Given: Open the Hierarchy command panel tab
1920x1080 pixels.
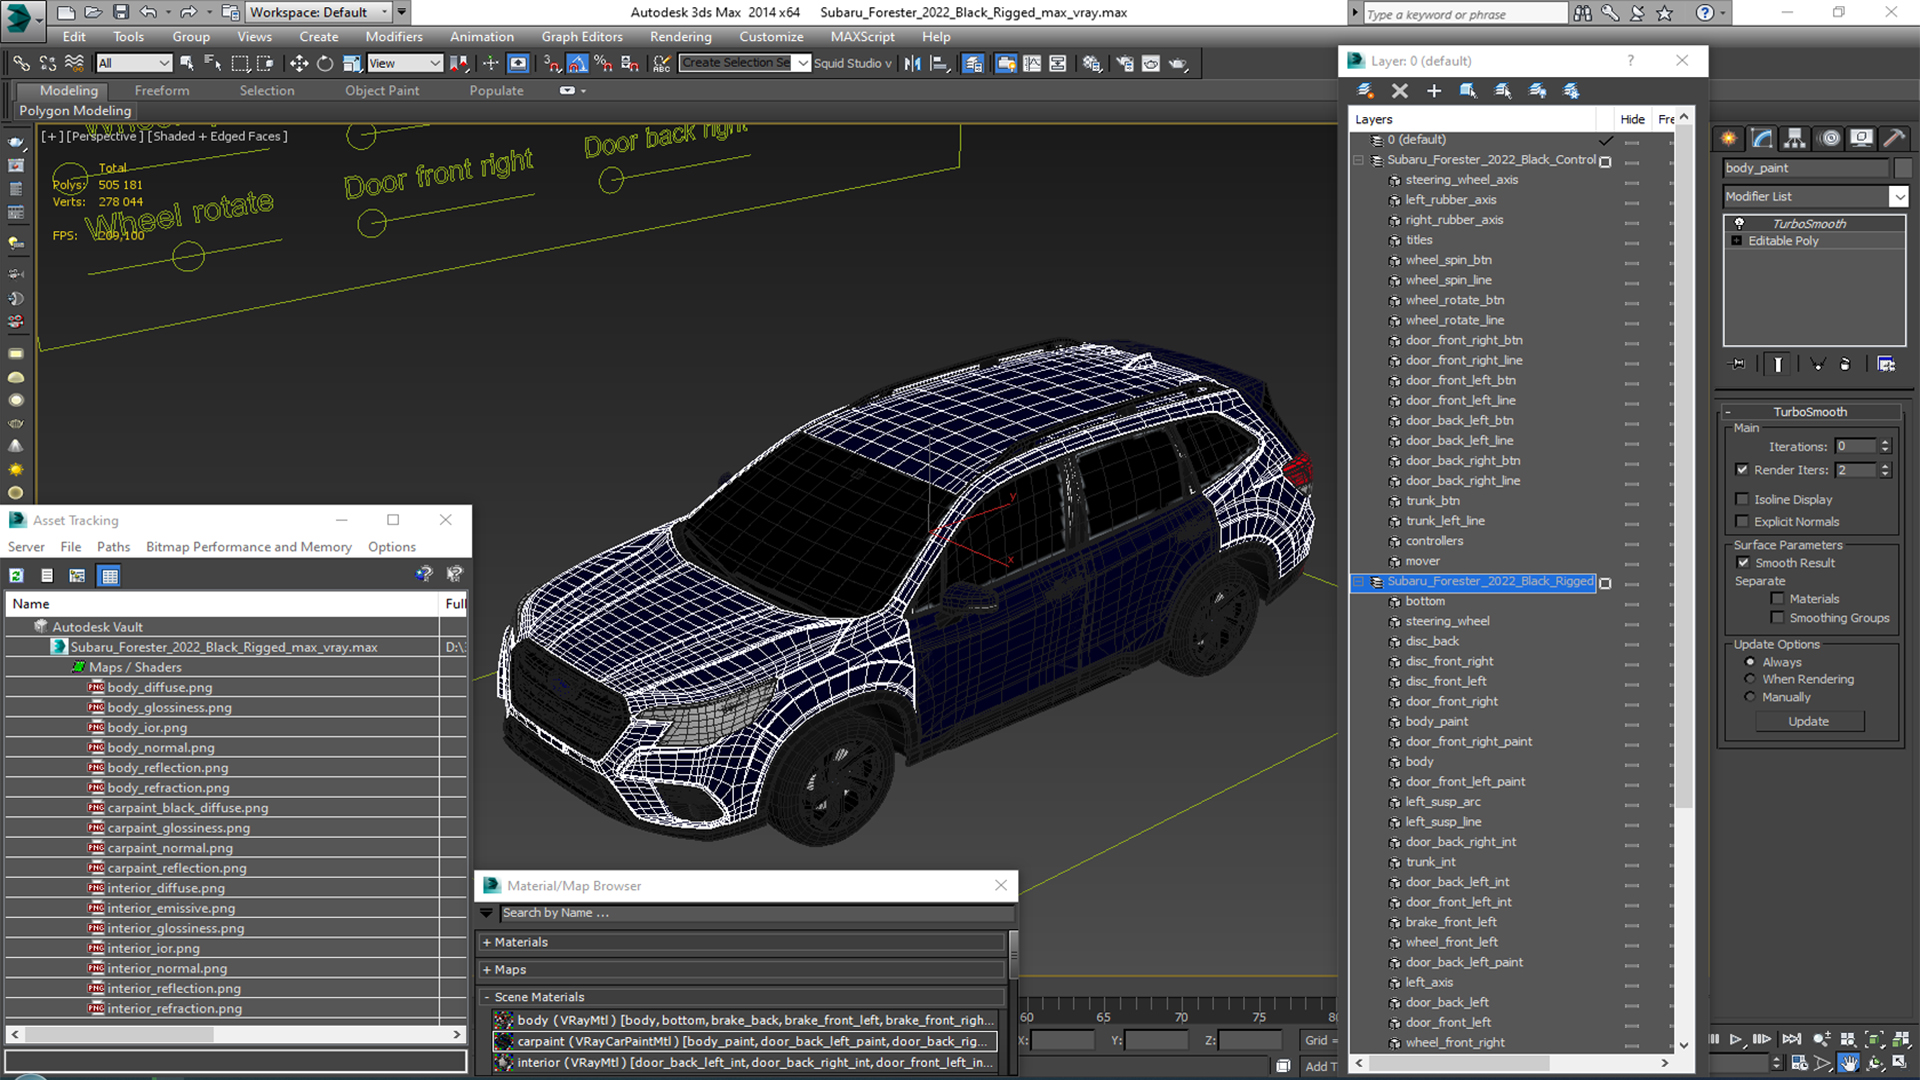Looking at the screenshot, I should pyautogui.click(x=1795, y=138).
